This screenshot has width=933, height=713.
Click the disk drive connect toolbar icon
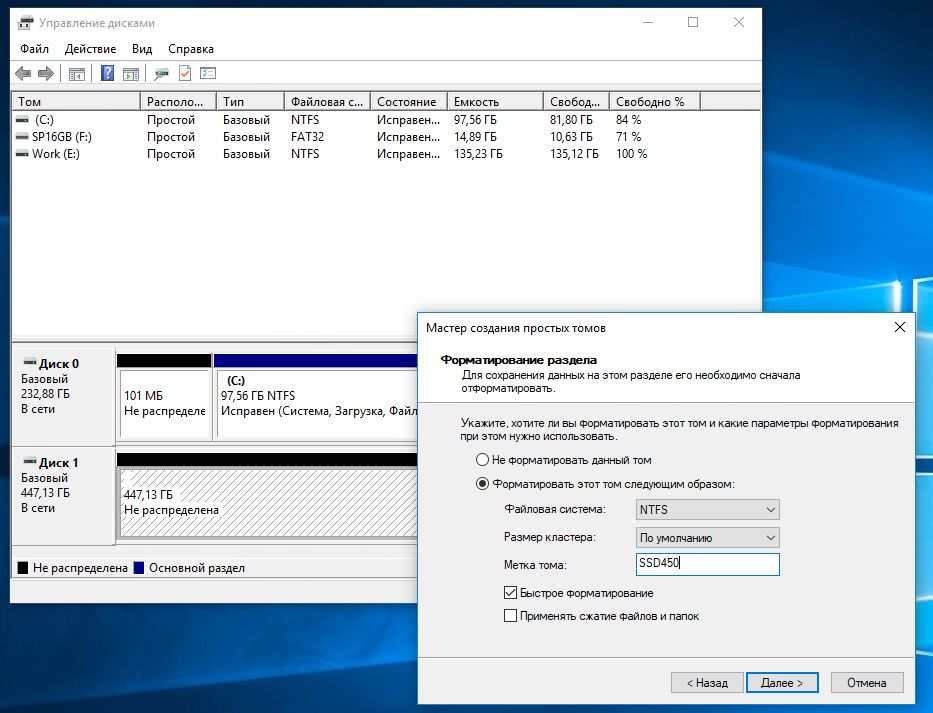click(161, 74)
